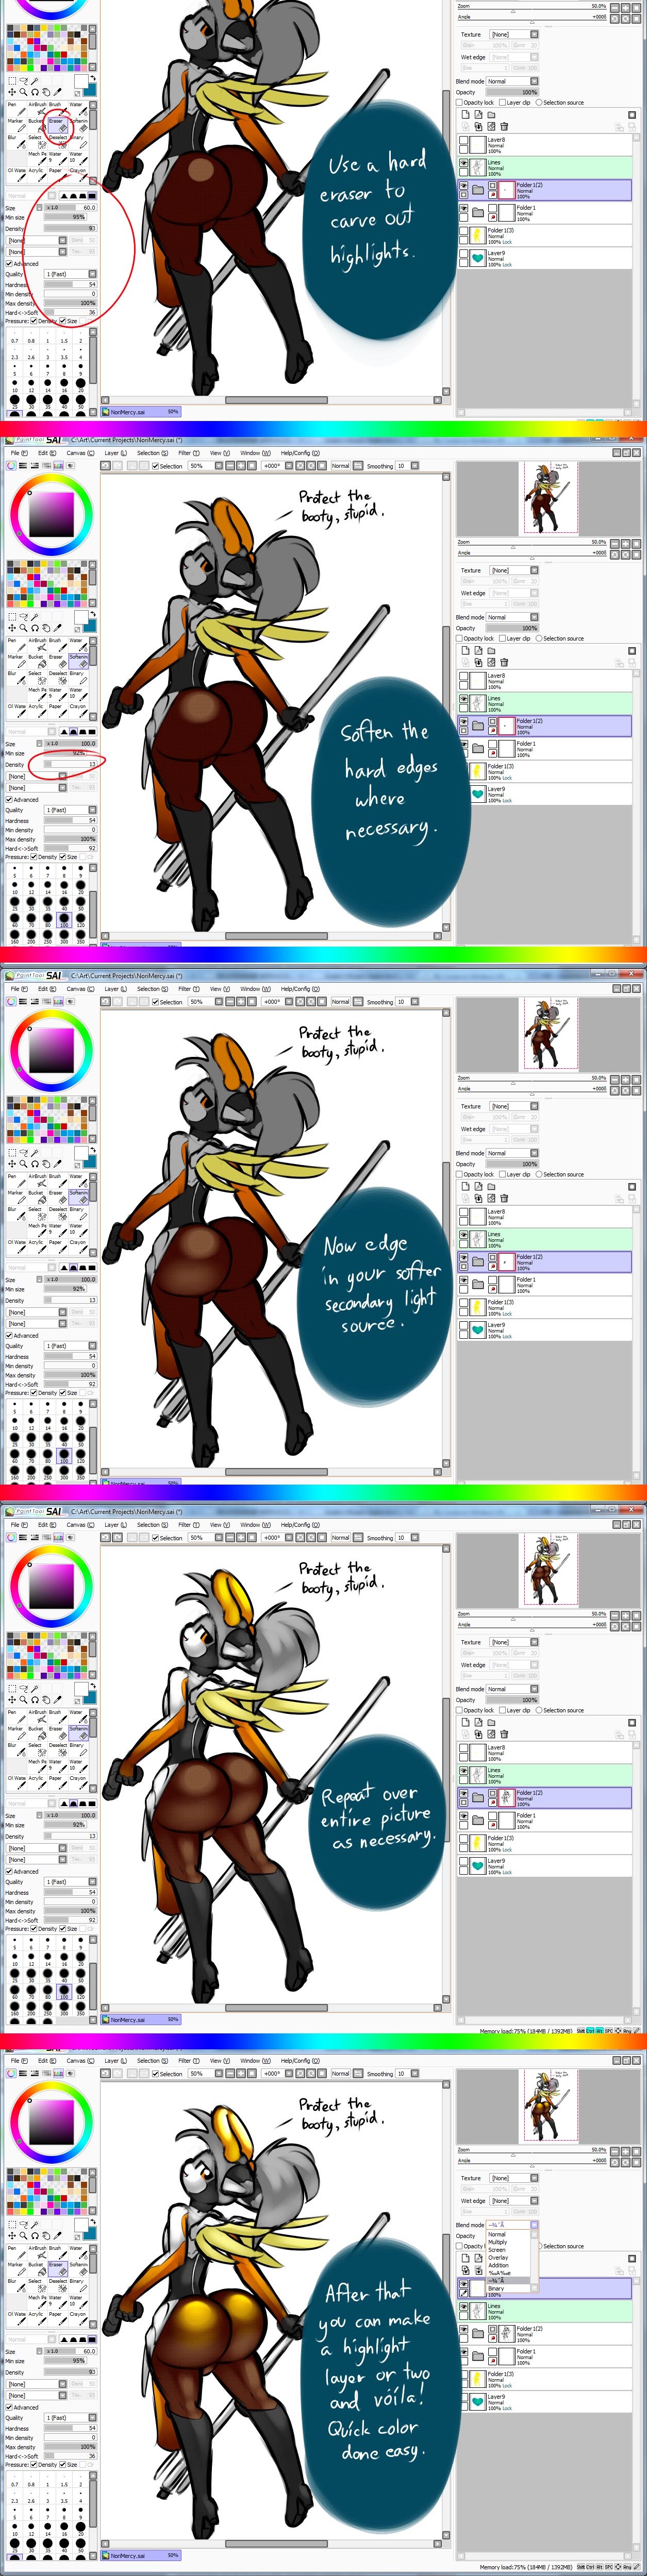Select AirBrush tool in 'Soften the hard edges' screenshot
The width and height of the screenshot is (647, 2576).
tap(36, 646)
